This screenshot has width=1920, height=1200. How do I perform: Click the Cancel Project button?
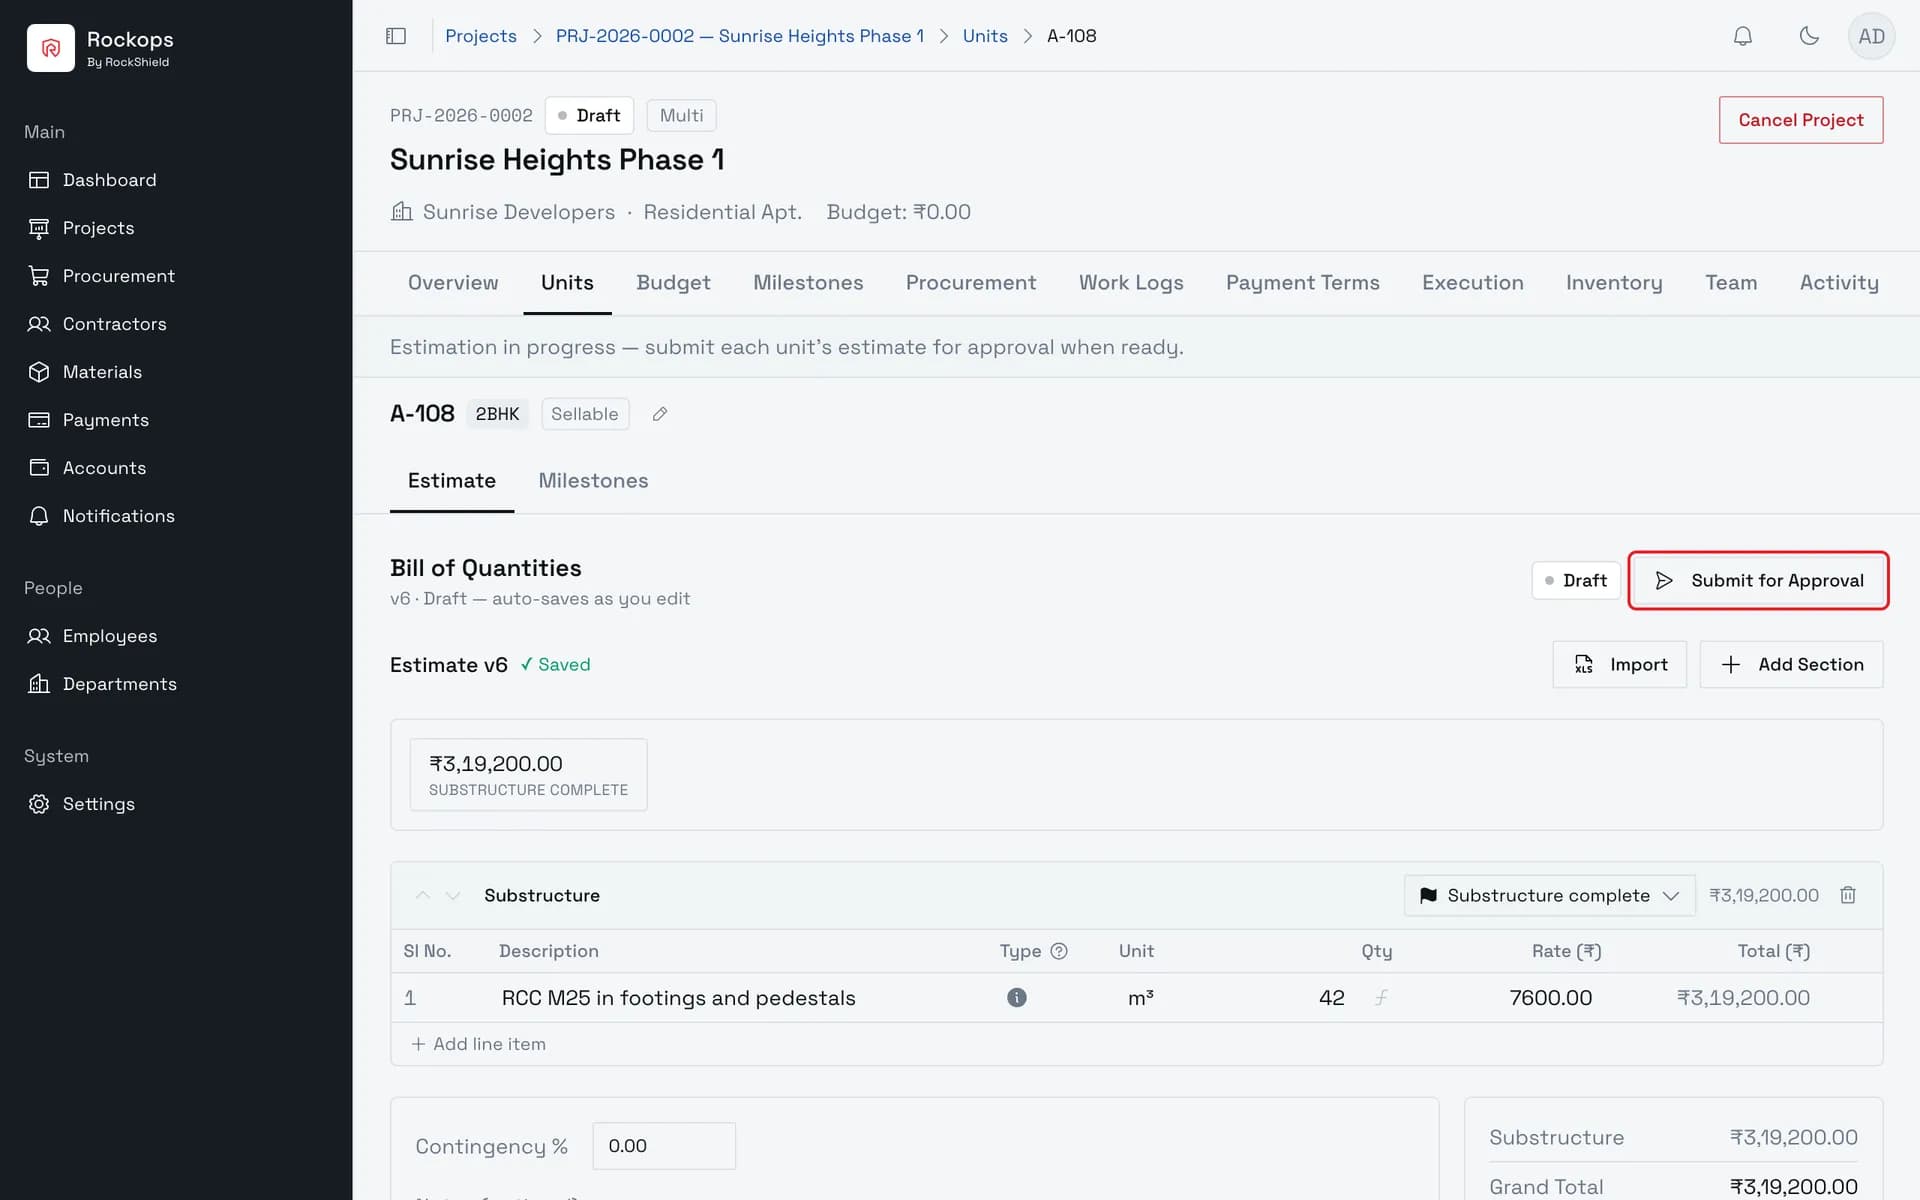[1801, 120]
